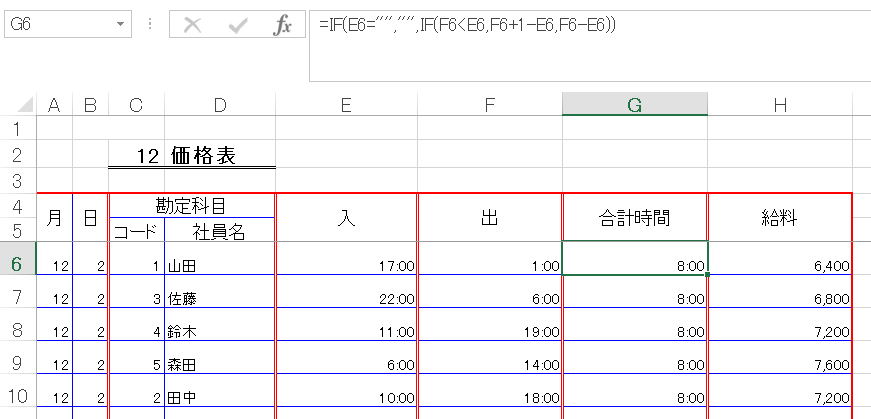
Task: Click 鈴木's salary cell in row 8
Action: tap(780, 325)
